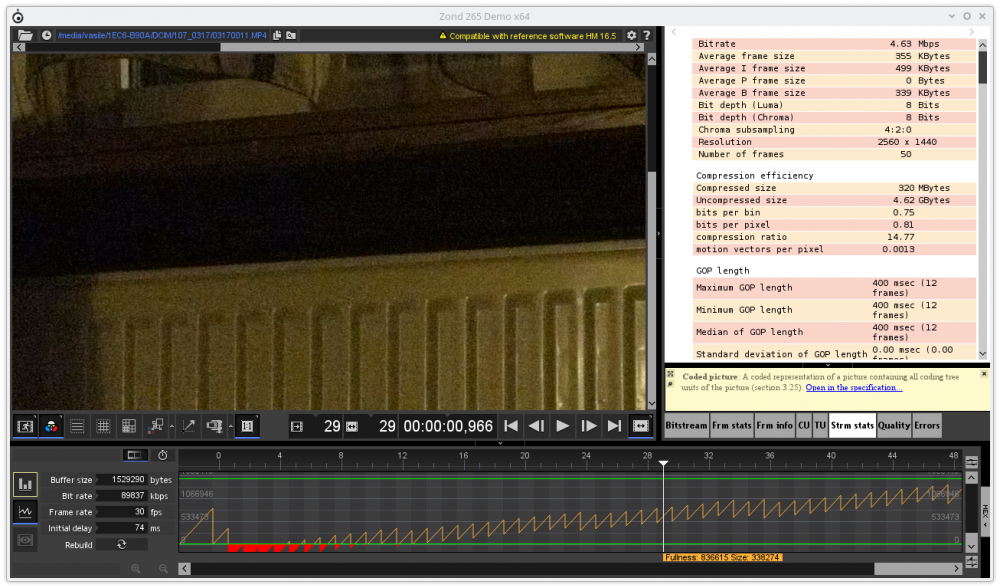The width and height of the screenshot is (1000, 588).
Task: Click the Buffer size value field
Action: pyautogui.click(x=121, y=480)
